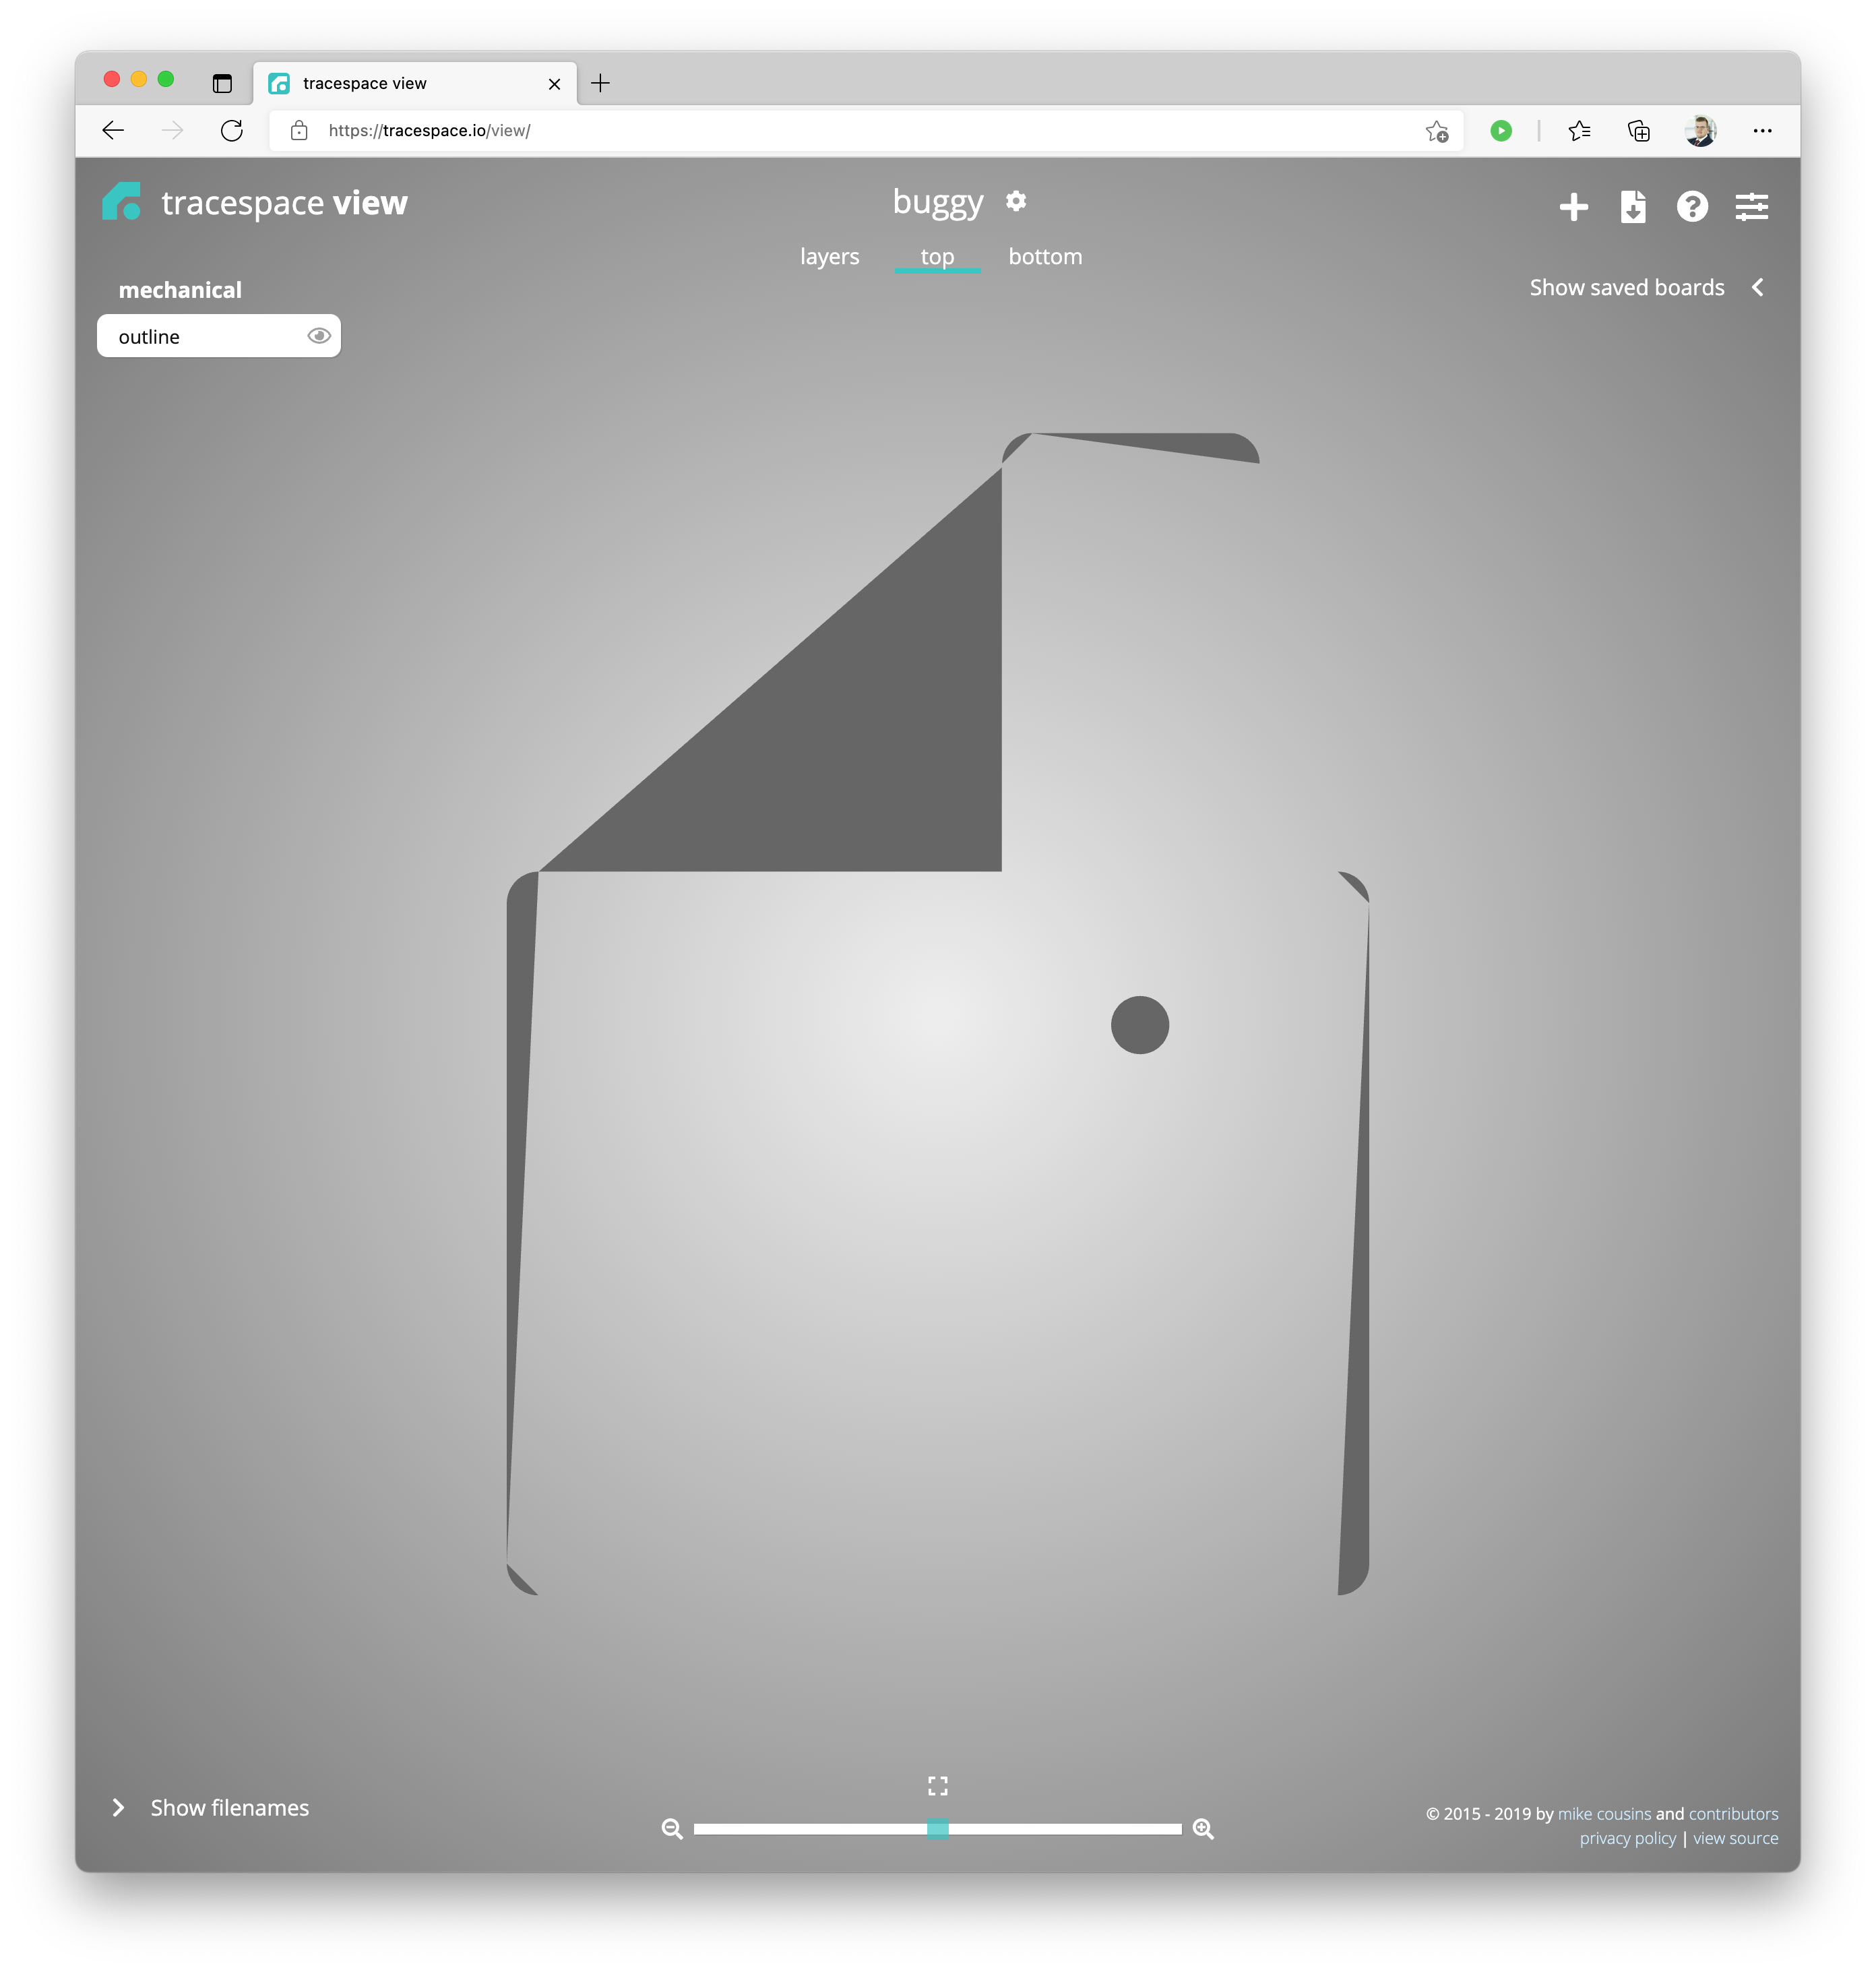Toggle visibility of the outline layer

[318, 335]
